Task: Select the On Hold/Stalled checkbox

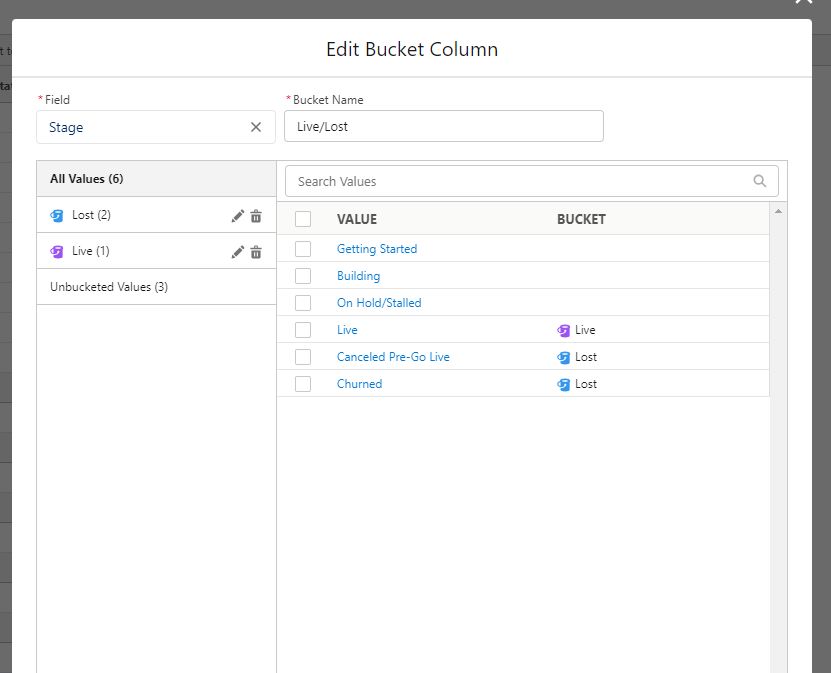Action: click(x=303, y=303)
